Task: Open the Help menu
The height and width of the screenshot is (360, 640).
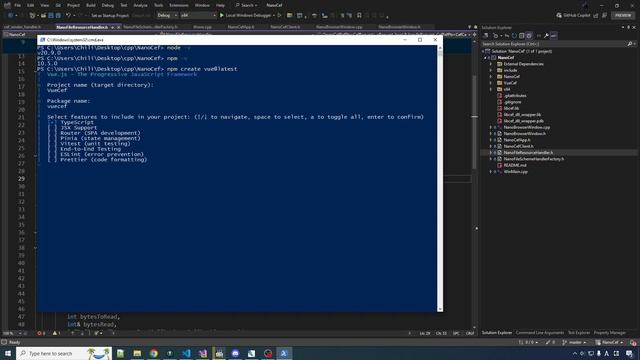Action: tap(220, 5)
